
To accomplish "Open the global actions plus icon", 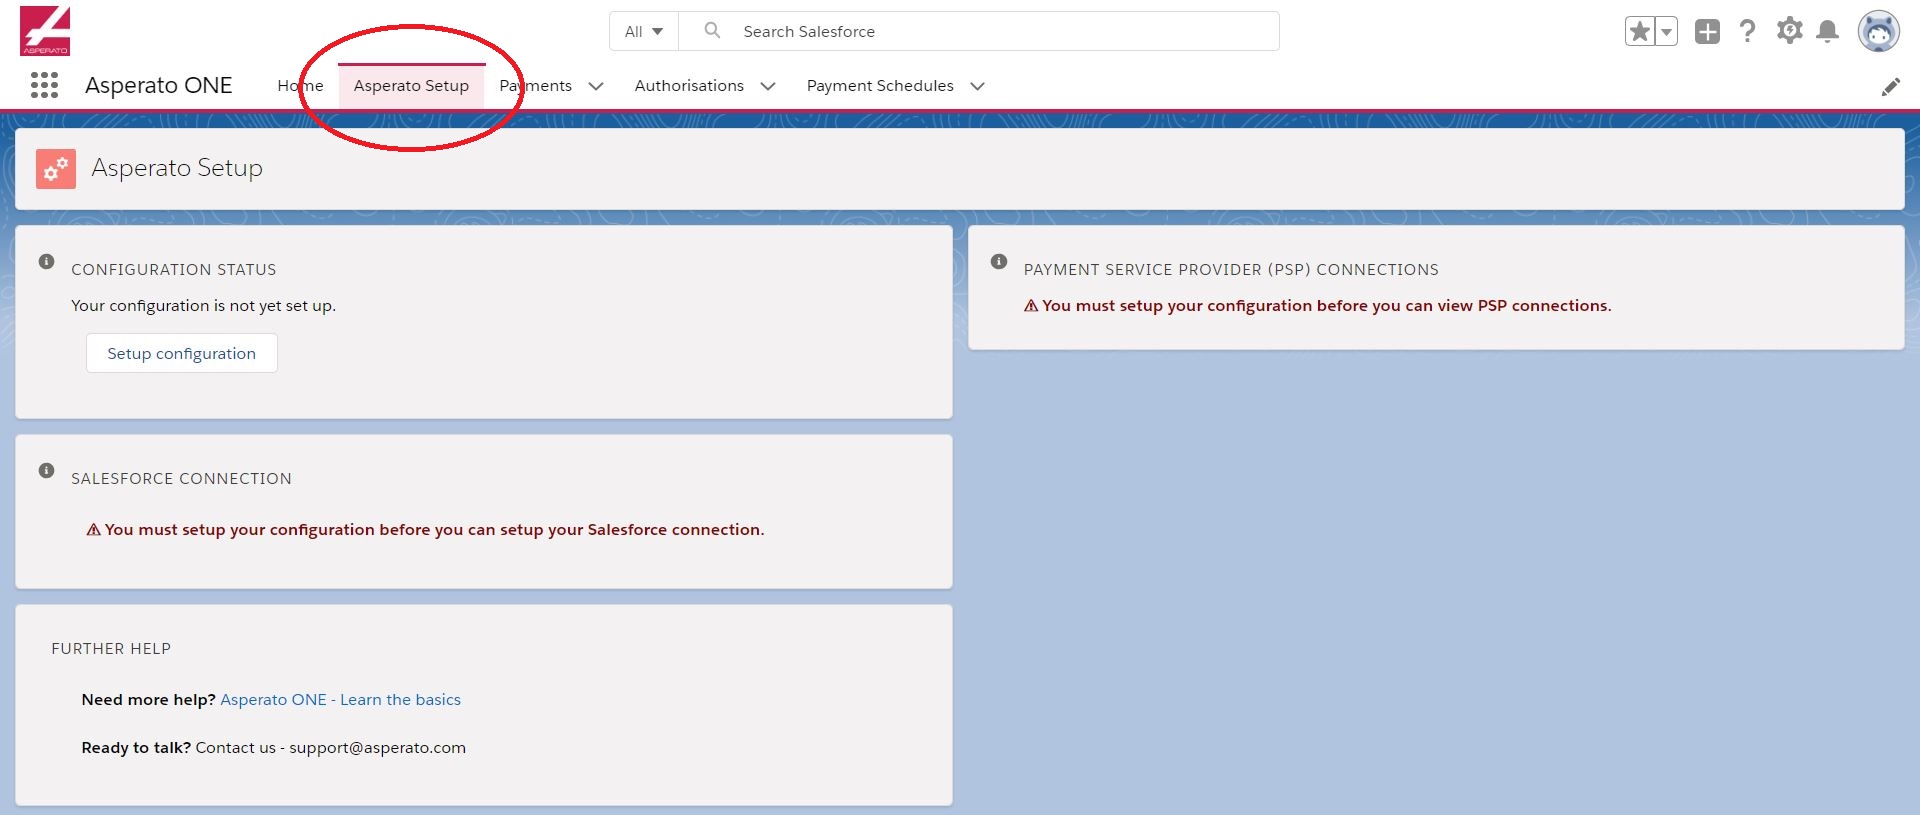I will (1707, 32).
